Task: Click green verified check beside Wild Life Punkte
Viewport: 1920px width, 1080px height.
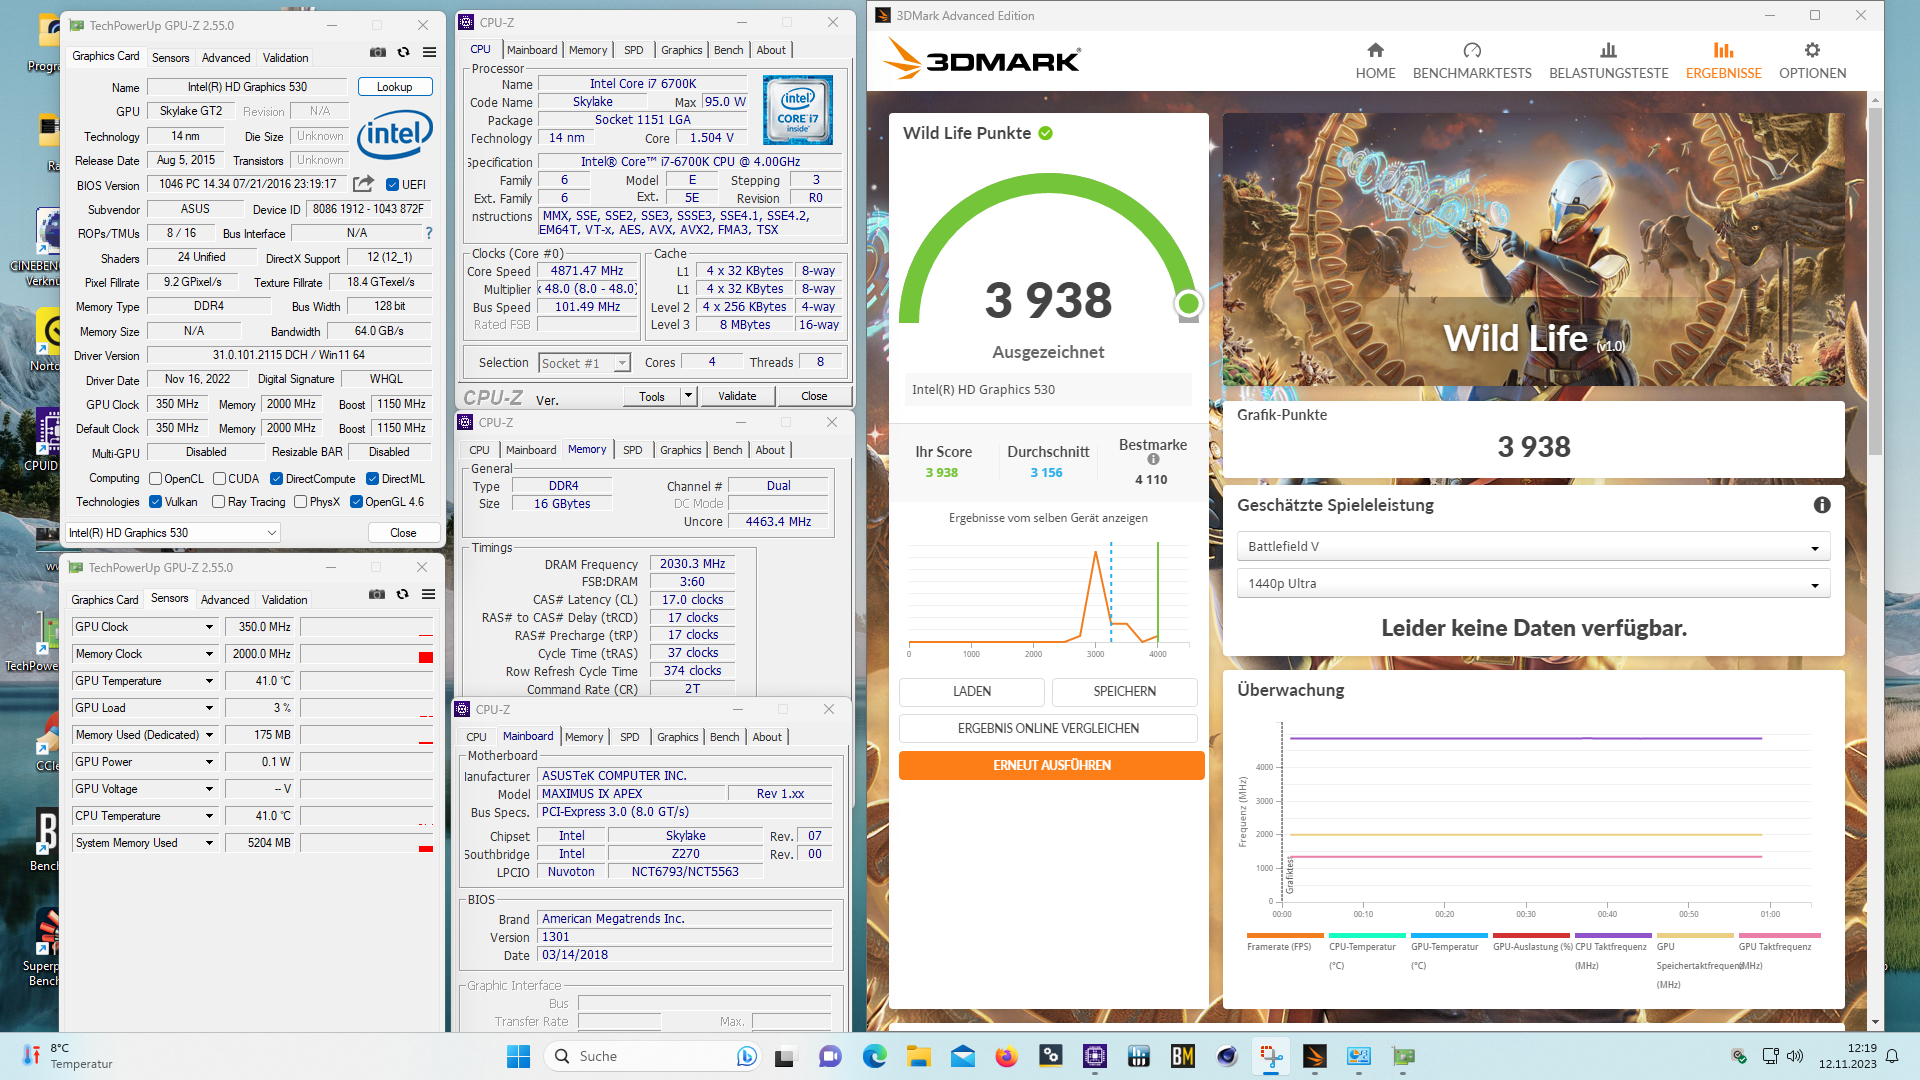Action: coord(1045,133)
